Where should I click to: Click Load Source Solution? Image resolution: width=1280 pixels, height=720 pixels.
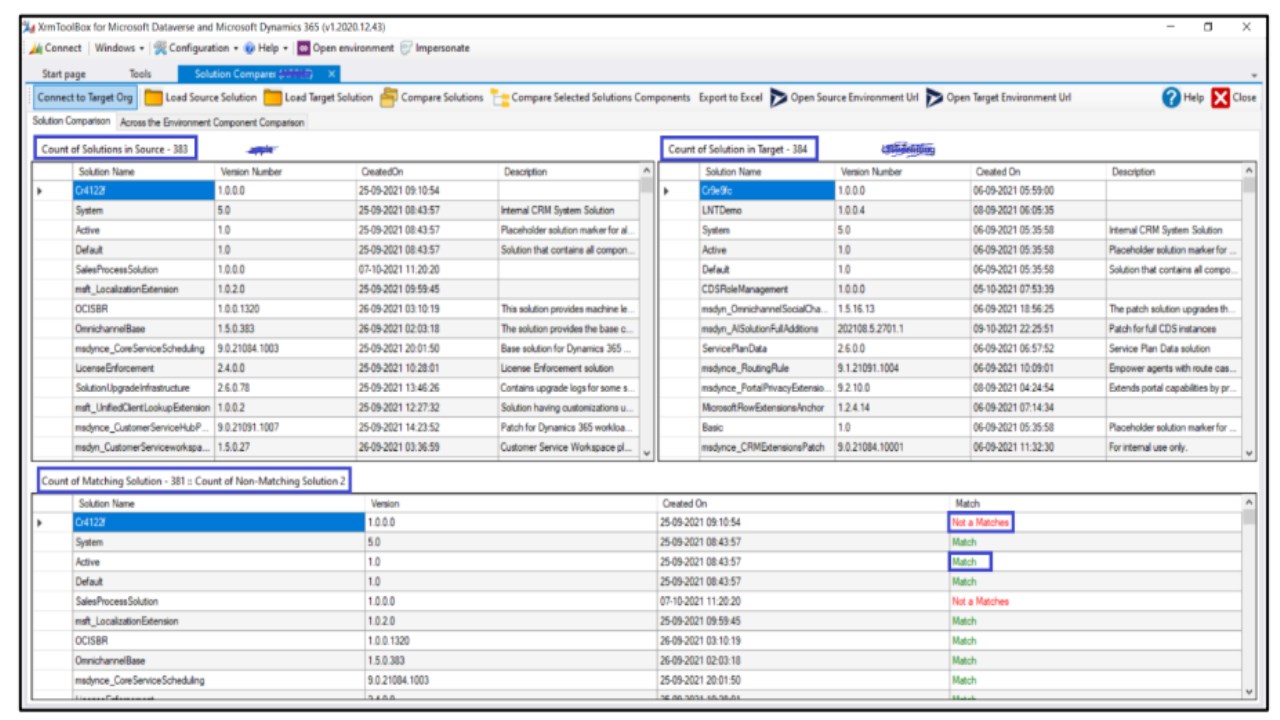point(201,98)
